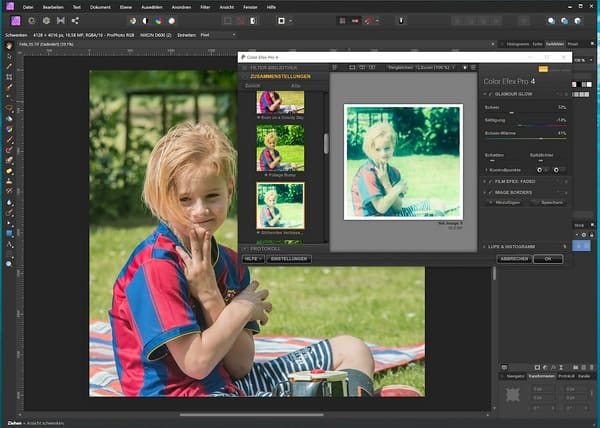Screen dimensions: 600x428
Task: Apply Auto Levels from toolbar
Action: [132, 21]
